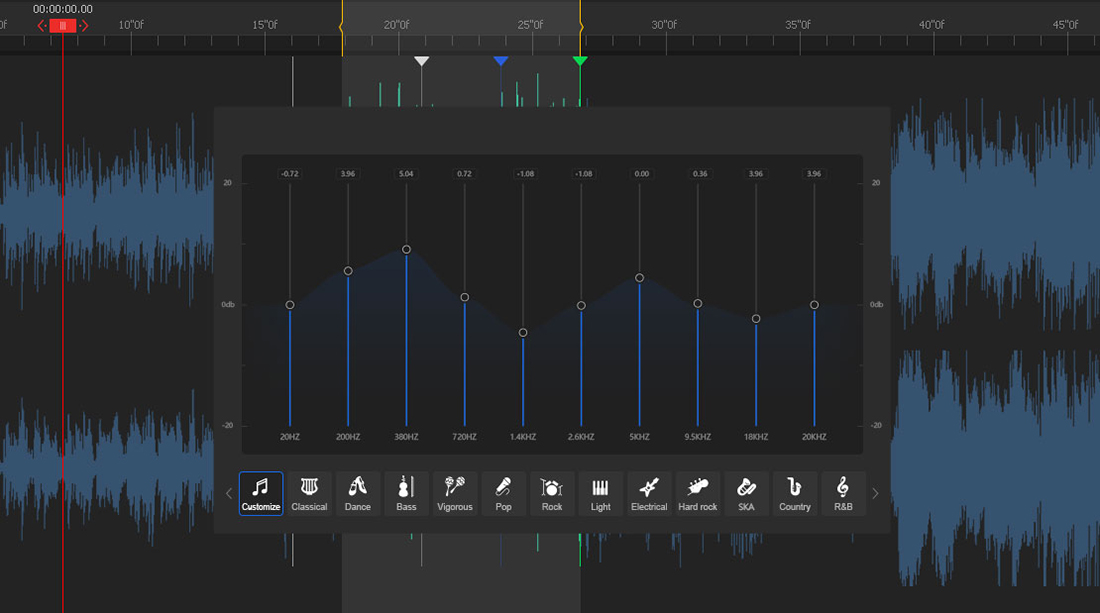Viewport: 1100px width, 613px height.
Task: Expand presets with the right chevron arrow
Action: click(x=875, y=493)
